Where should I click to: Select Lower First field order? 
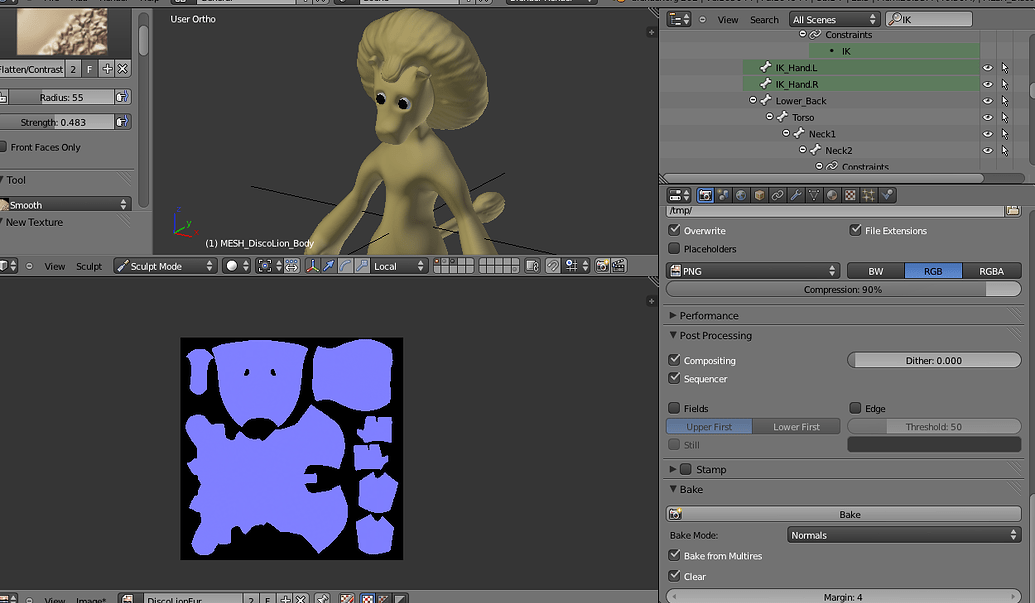point(796,426)
